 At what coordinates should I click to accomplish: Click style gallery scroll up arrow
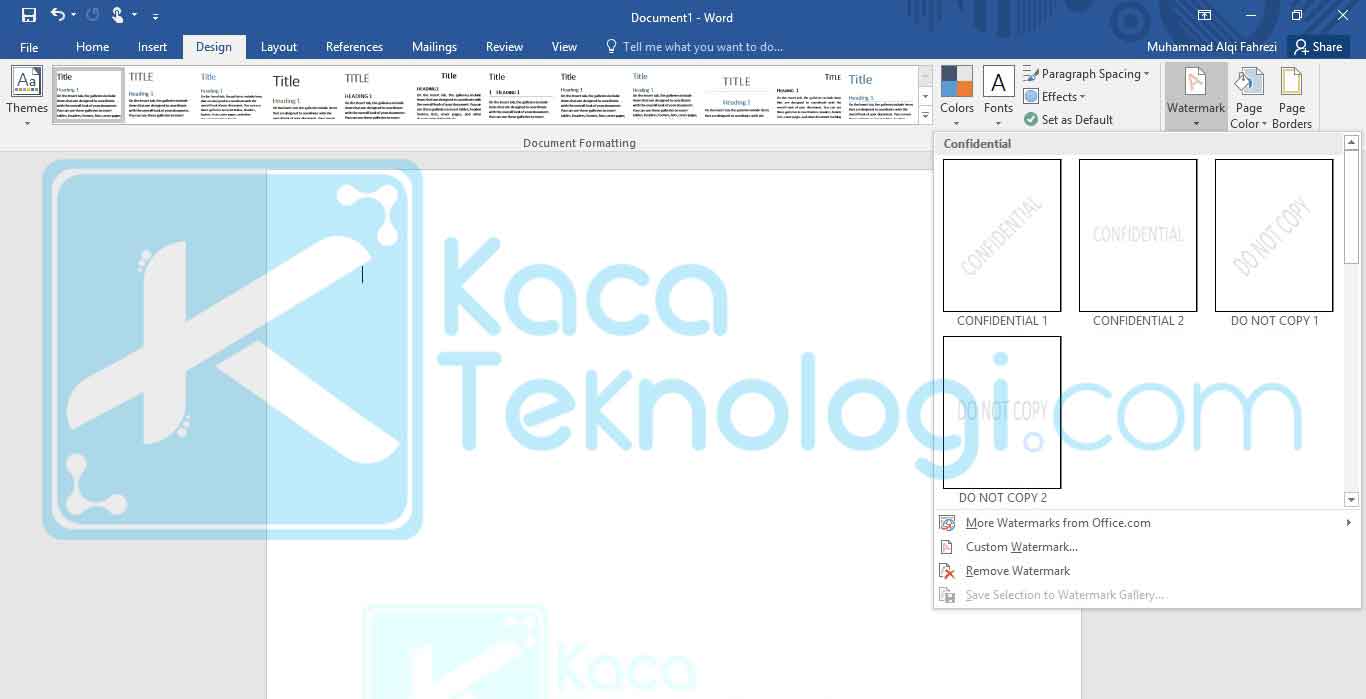(x=925, y=75)
